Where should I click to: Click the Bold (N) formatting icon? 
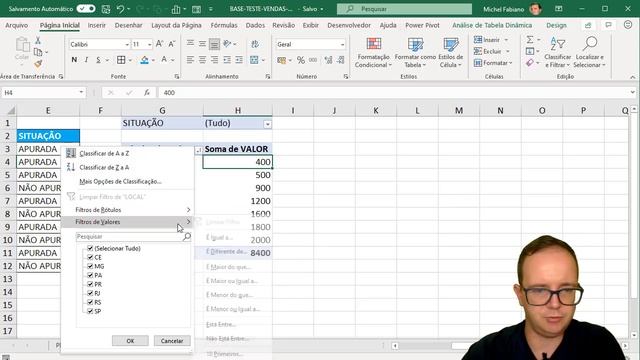[x=74, y=60]
